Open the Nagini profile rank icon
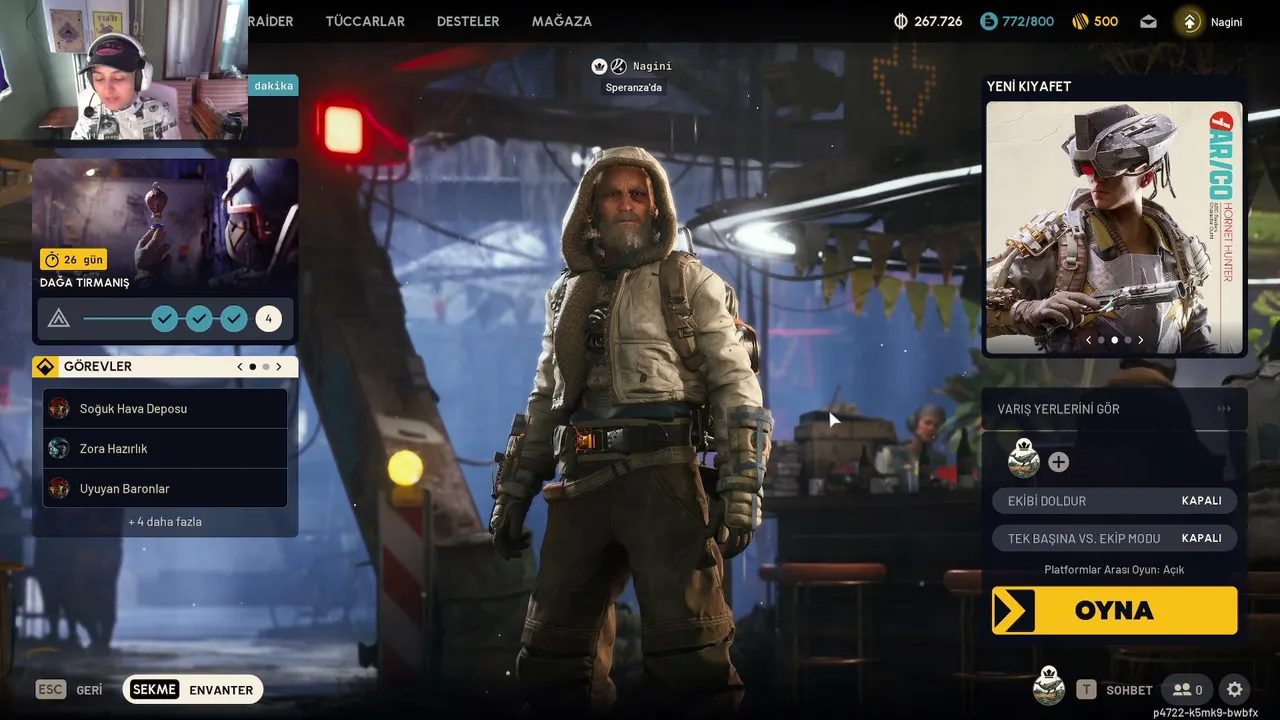Screen dimensions: 1280x720 click(1189, 21)
